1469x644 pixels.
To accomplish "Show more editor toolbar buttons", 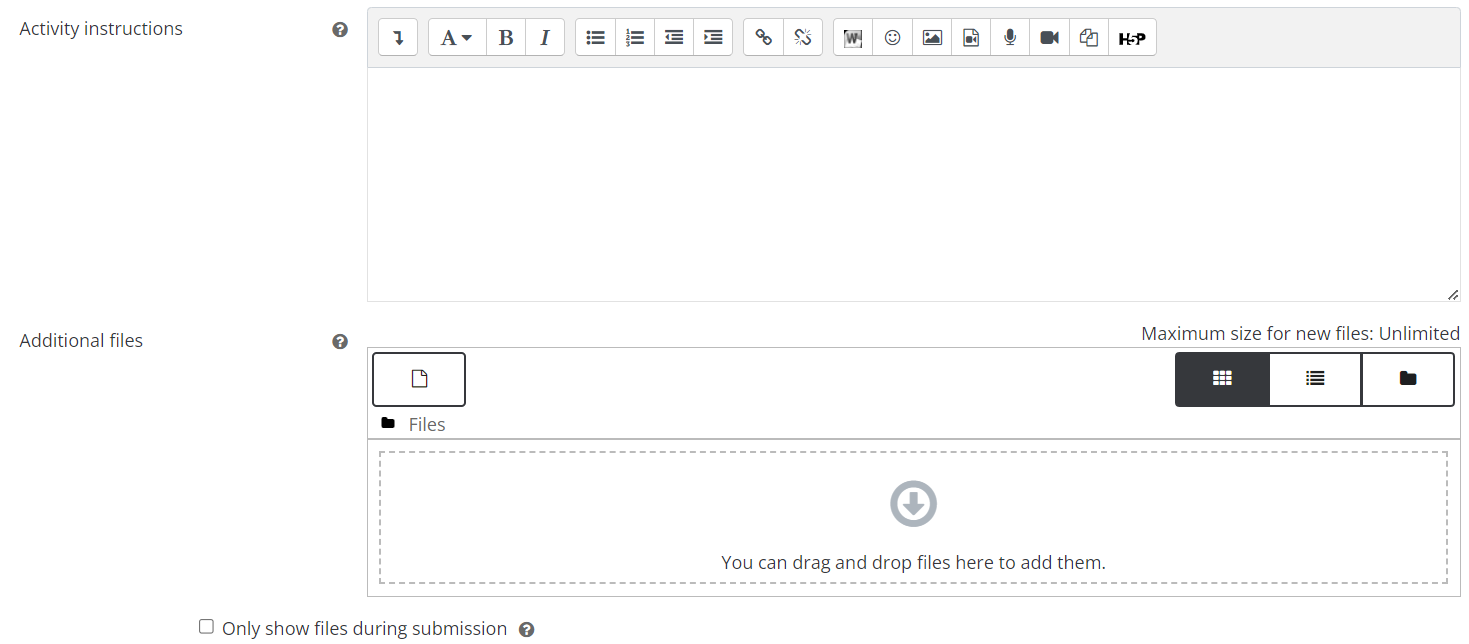I will (398, 38).
